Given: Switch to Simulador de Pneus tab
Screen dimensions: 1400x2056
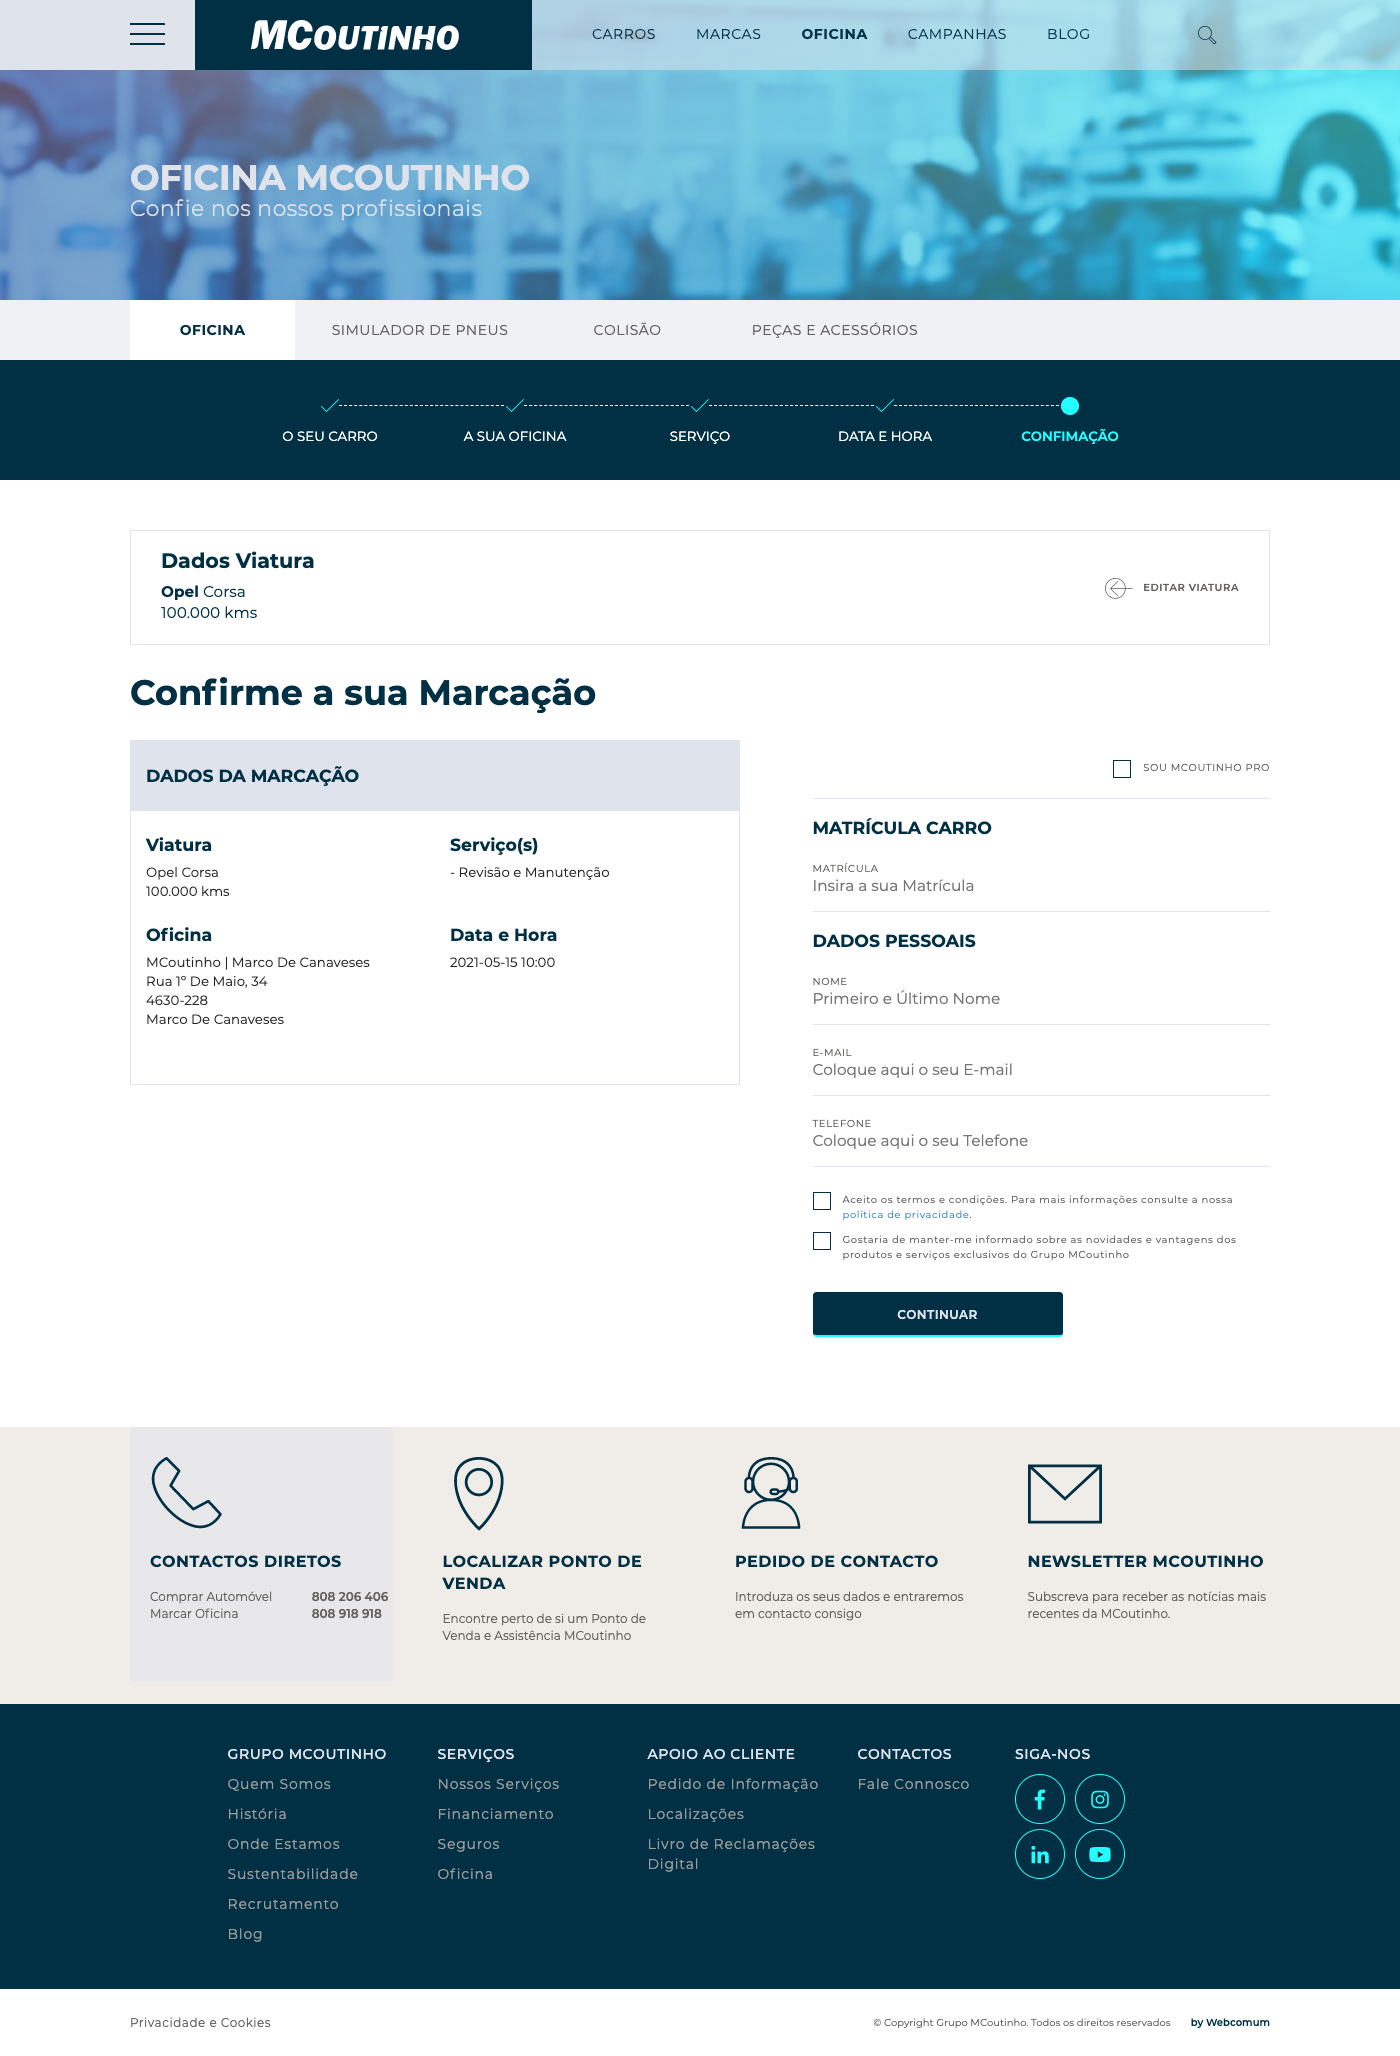Looking at the screenshot, I should point(419,330).
